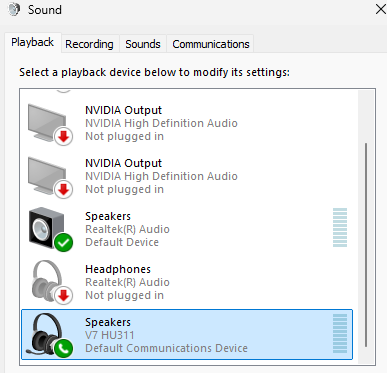Click the V7 HU311 headset icon
The width and height of the screenshot is (387, 373).
pos(47,334)
